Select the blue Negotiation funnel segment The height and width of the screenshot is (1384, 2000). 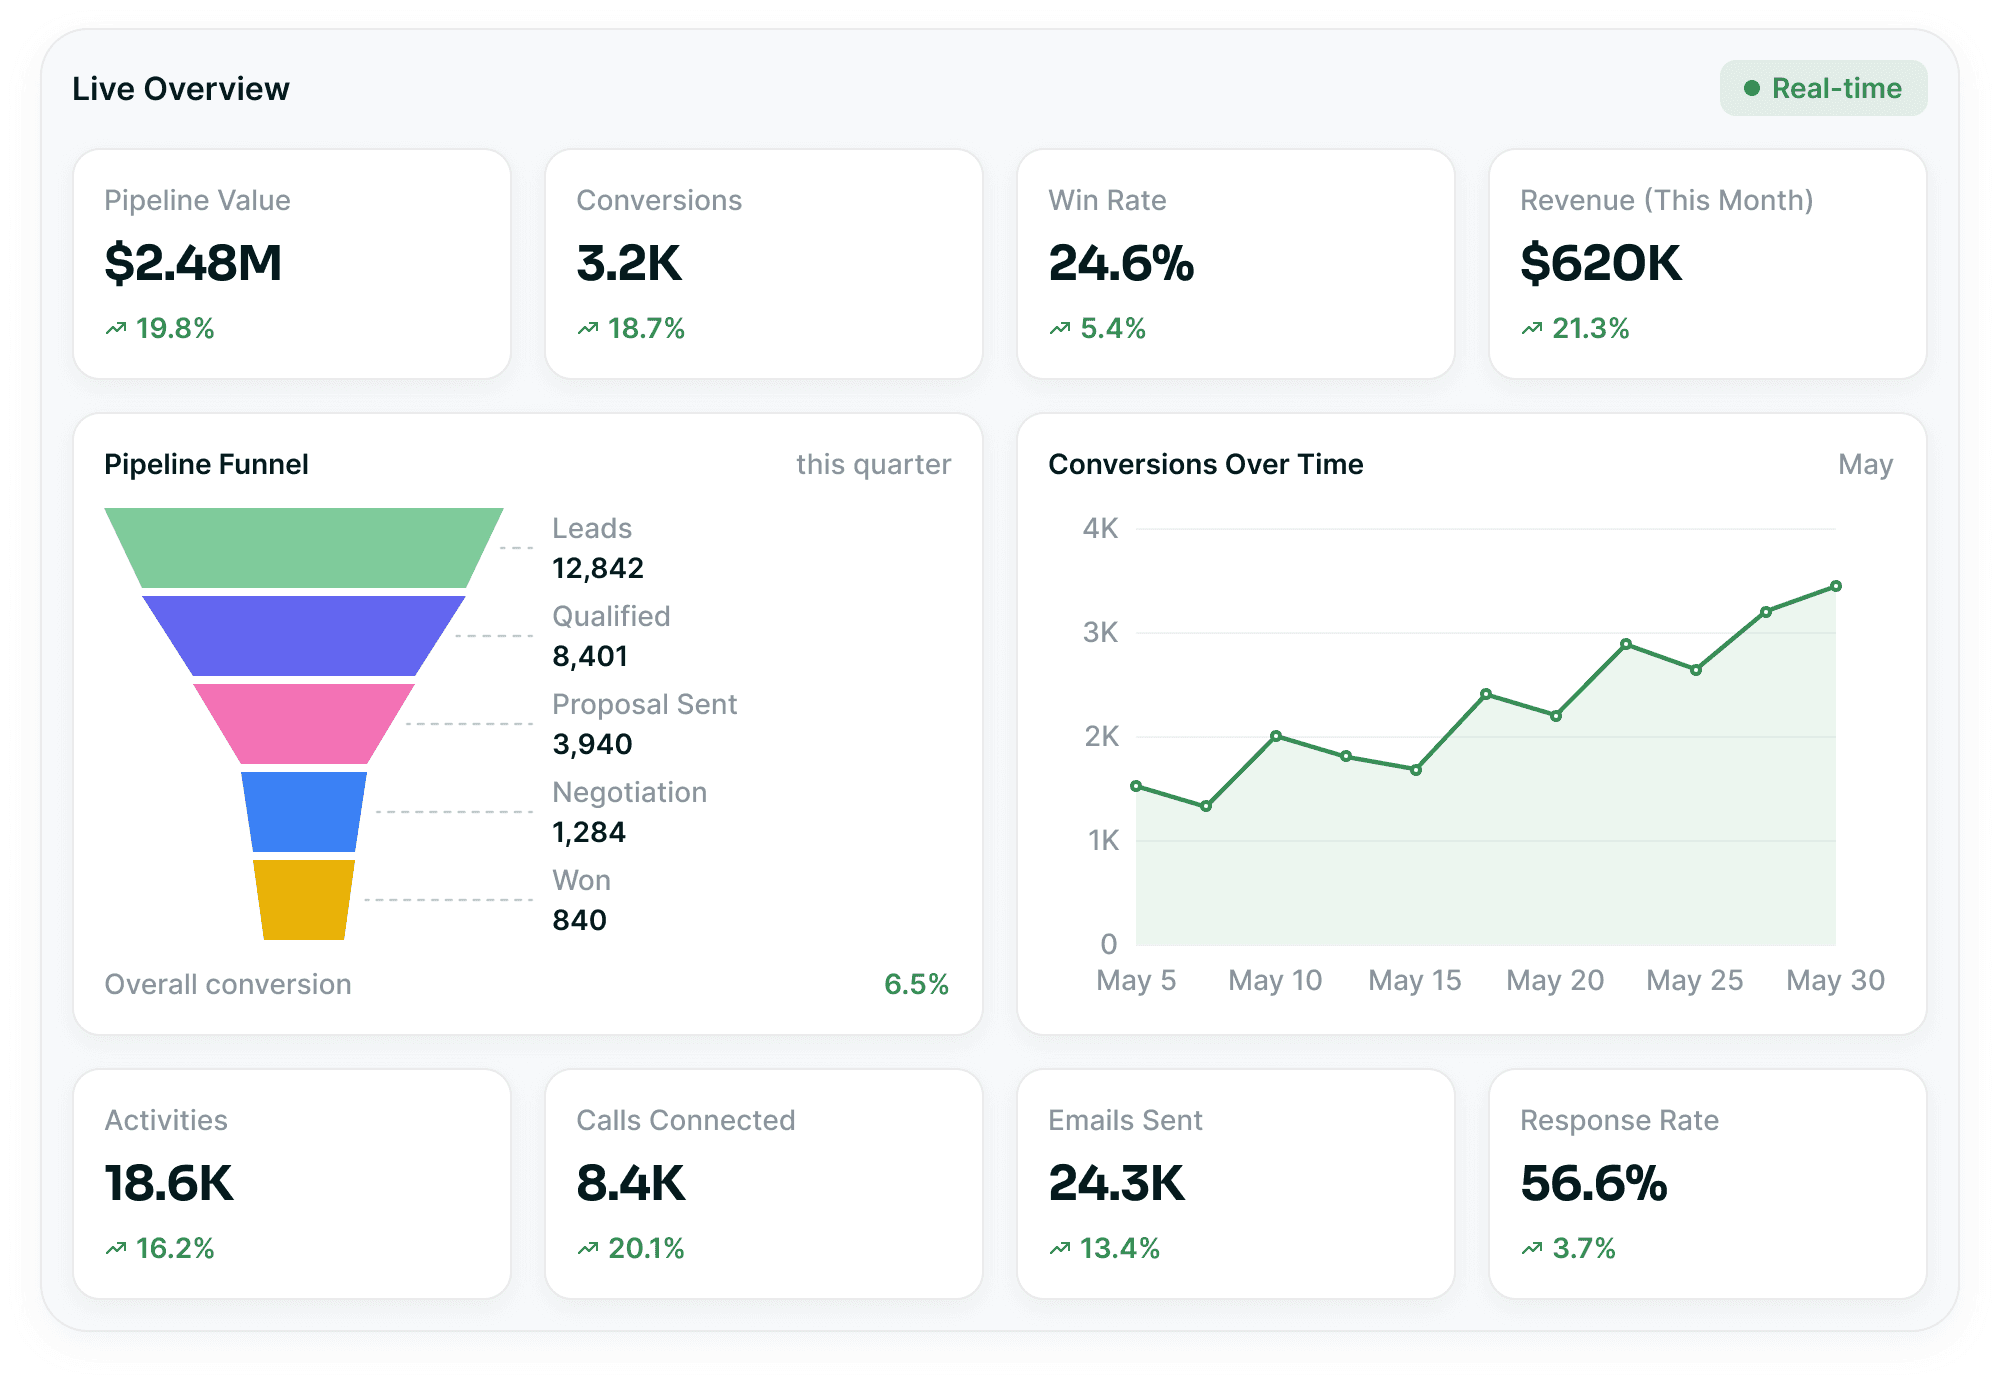click(304, 812)
